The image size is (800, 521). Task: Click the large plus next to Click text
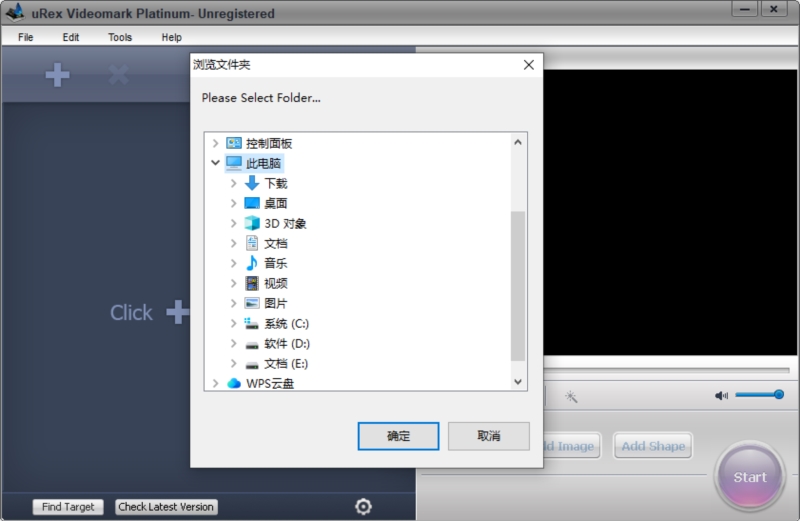pyautogui.click(x=178, y=312)
